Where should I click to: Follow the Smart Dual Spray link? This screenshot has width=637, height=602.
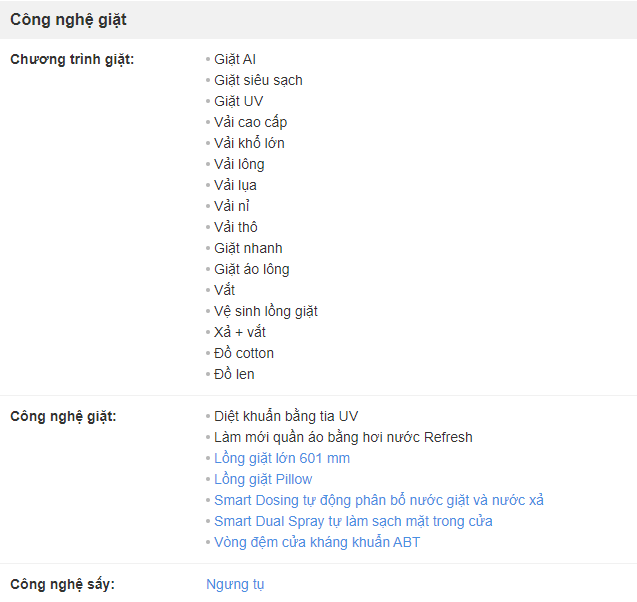(353, 521)
